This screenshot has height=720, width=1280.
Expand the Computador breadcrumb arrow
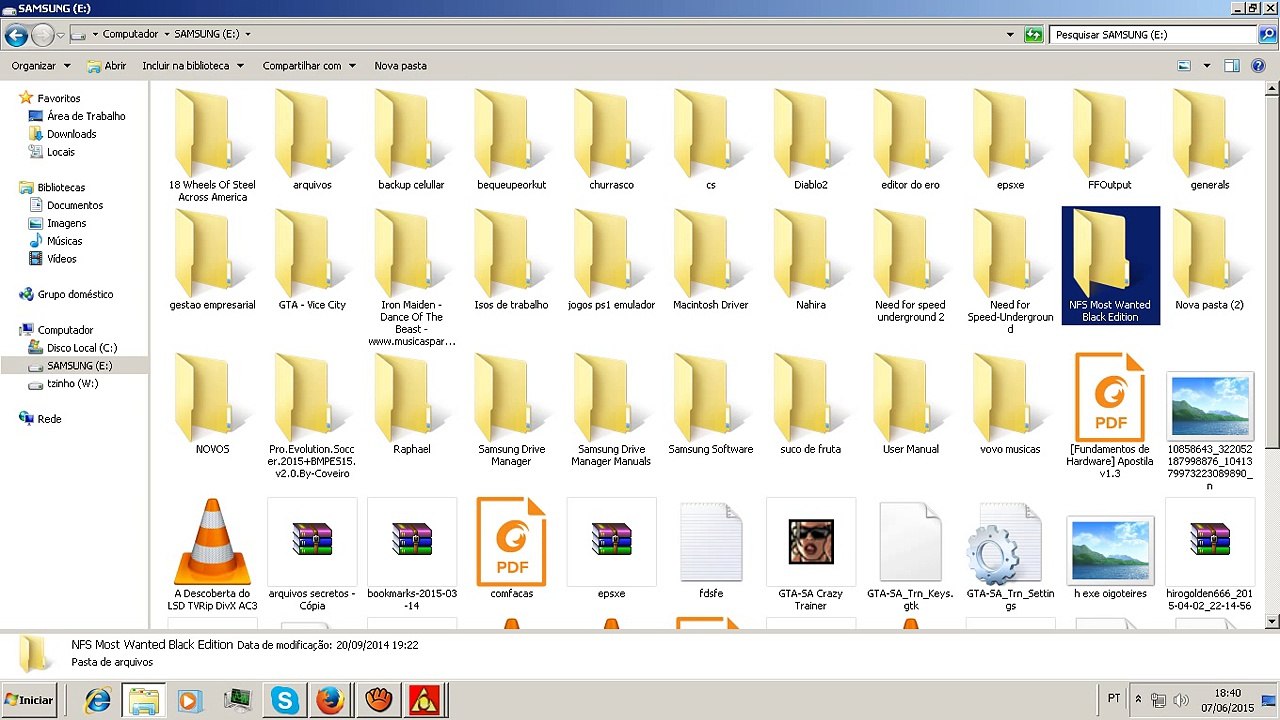pos(167,34)
